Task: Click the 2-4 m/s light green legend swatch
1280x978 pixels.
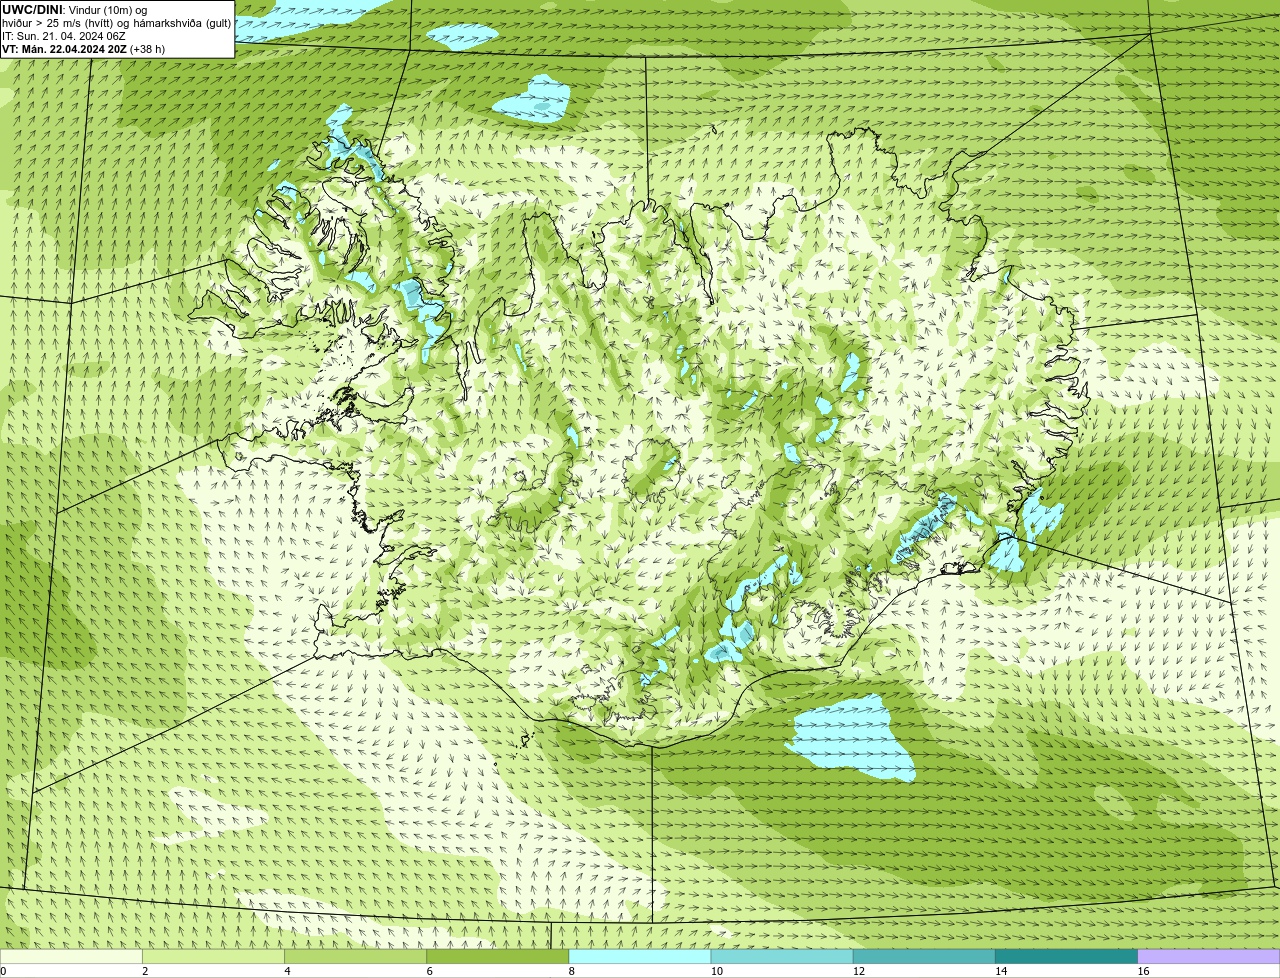Action: (x=214, y=956)
